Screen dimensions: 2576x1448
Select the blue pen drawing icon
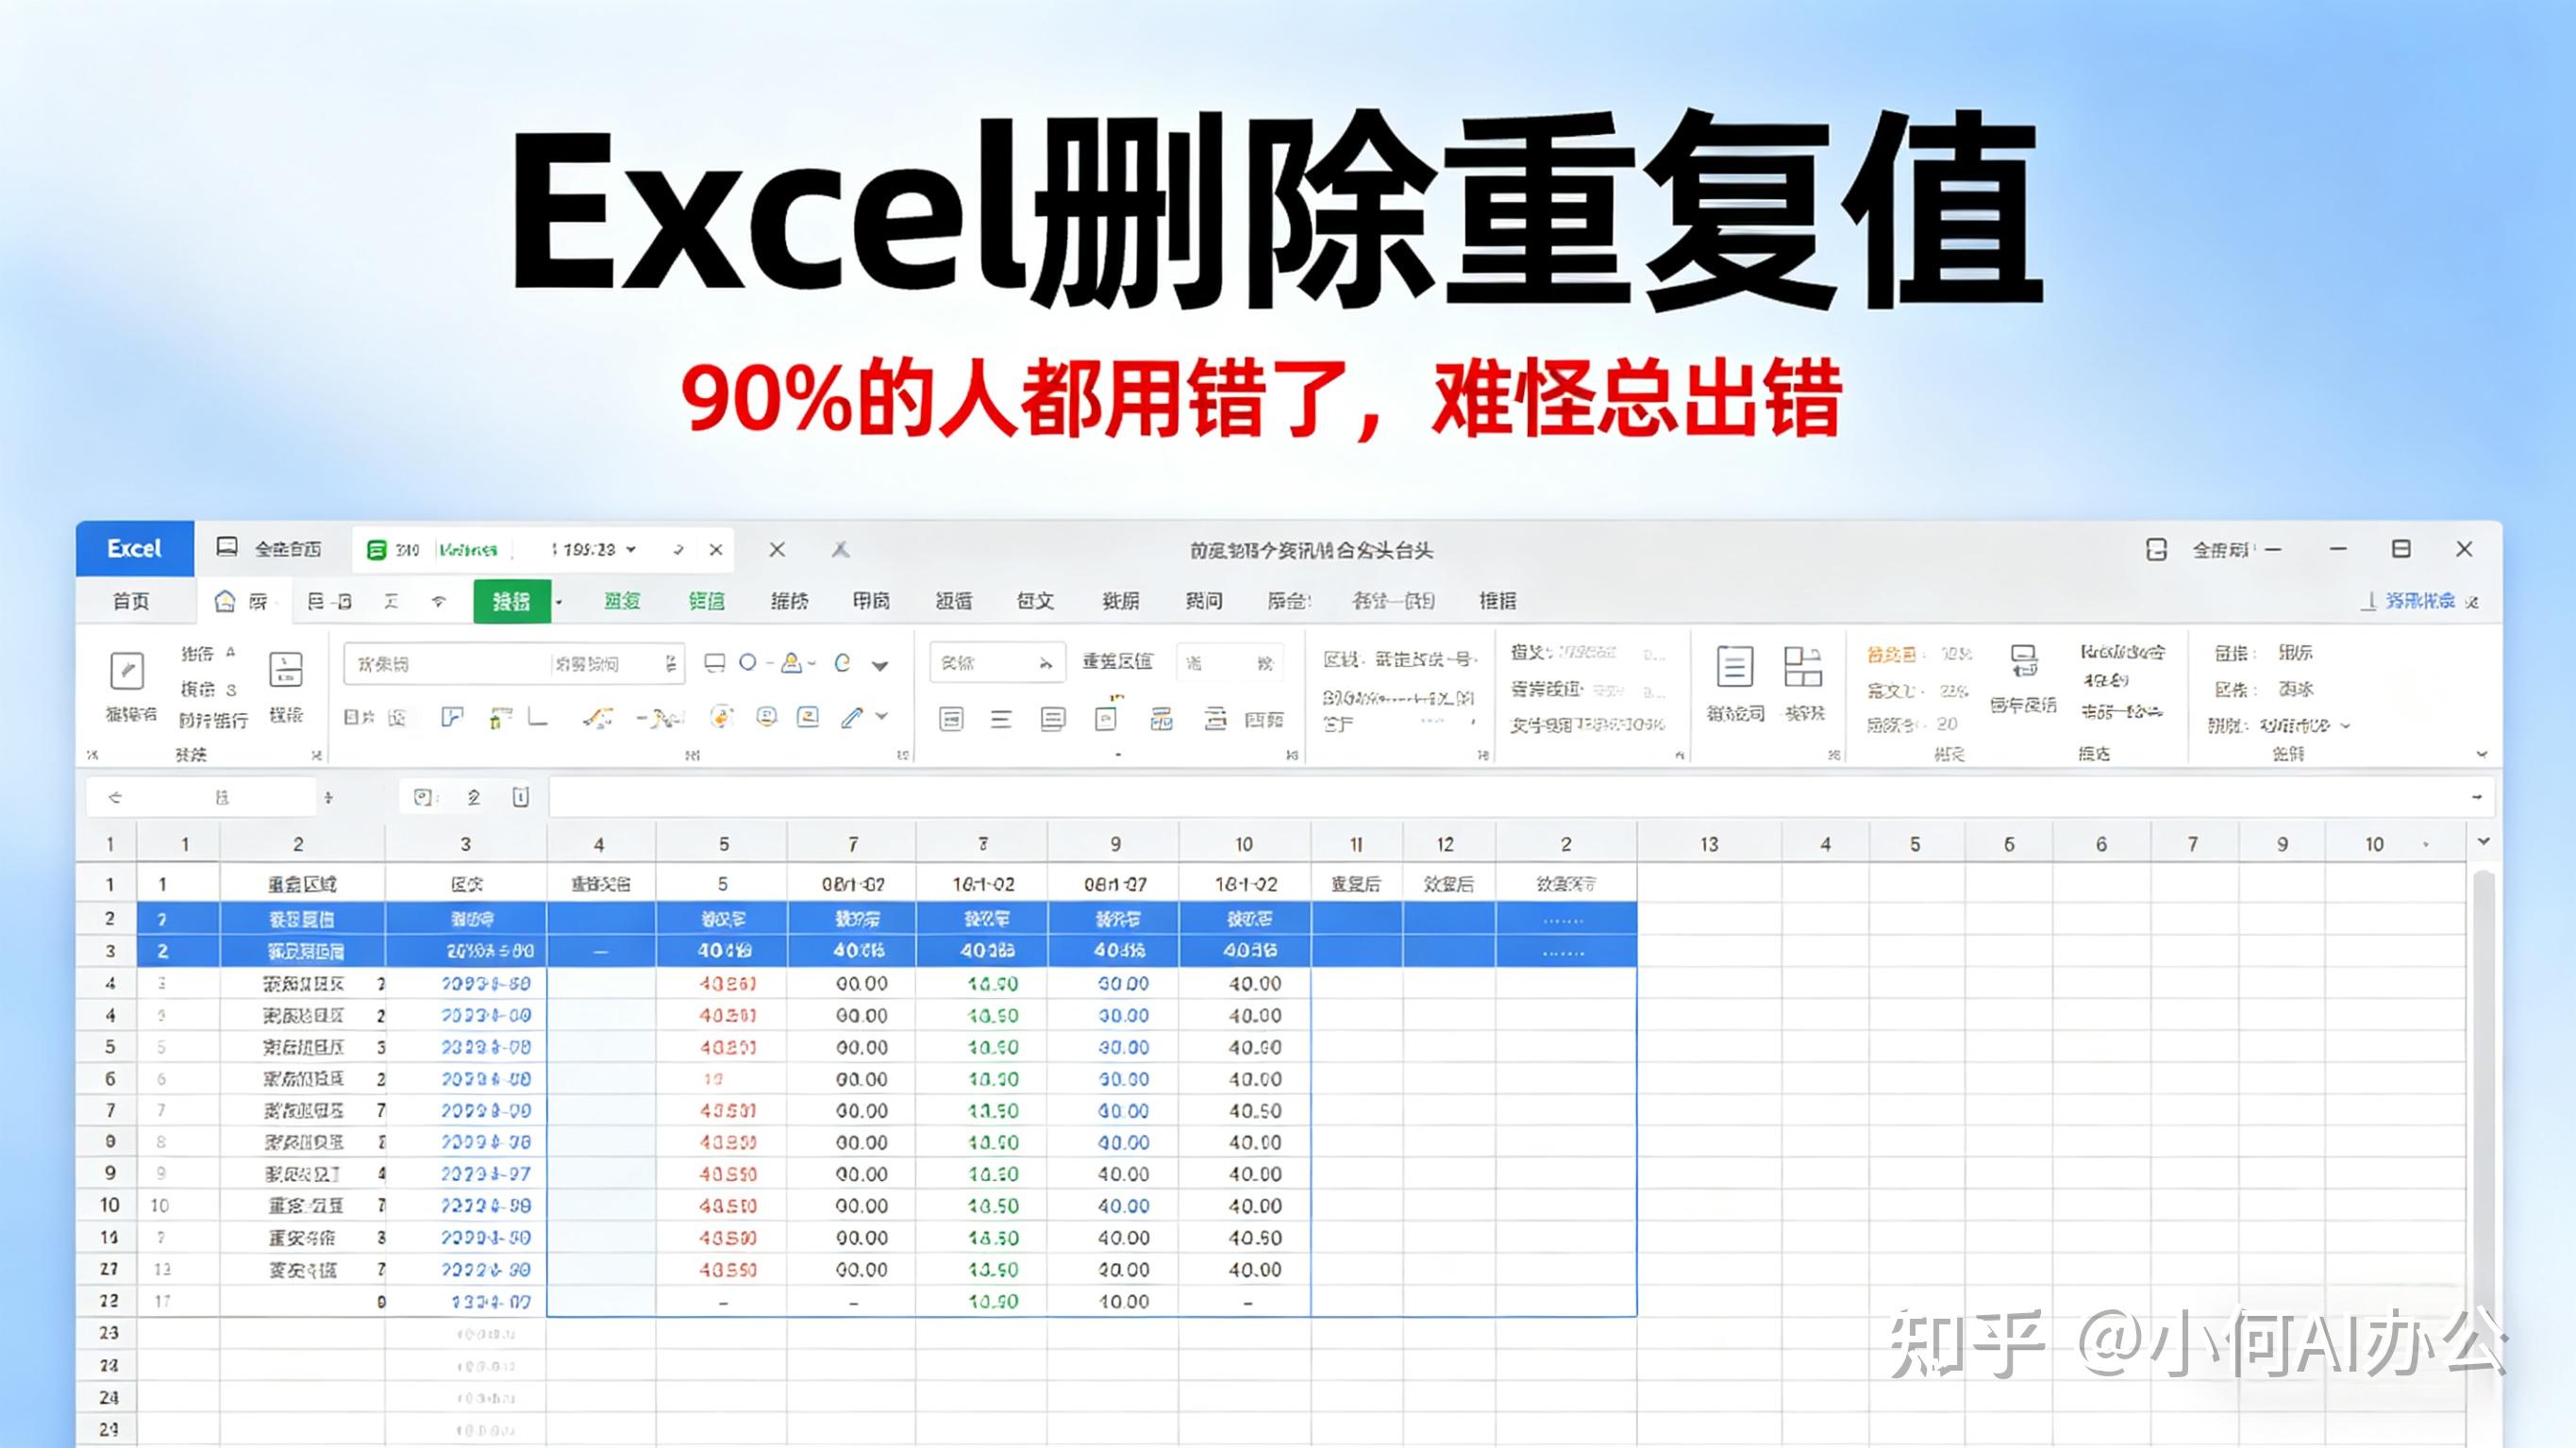pos(852,717)
